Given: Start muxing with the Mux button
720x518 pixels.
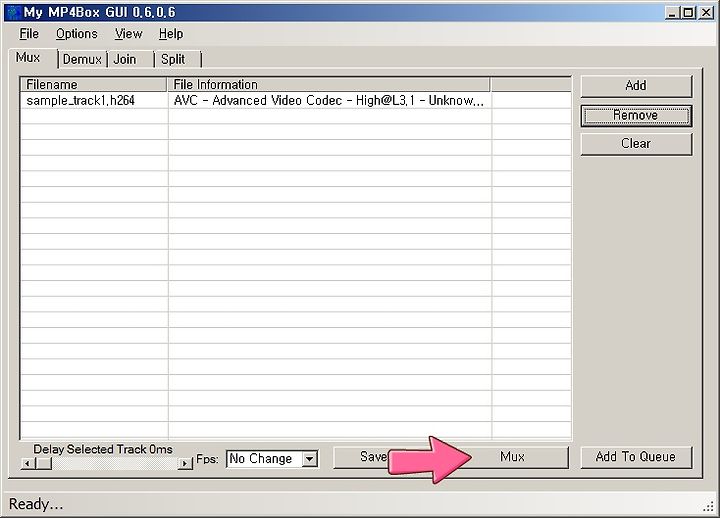Looking at the screenshot, I should [x=512, y=457].
